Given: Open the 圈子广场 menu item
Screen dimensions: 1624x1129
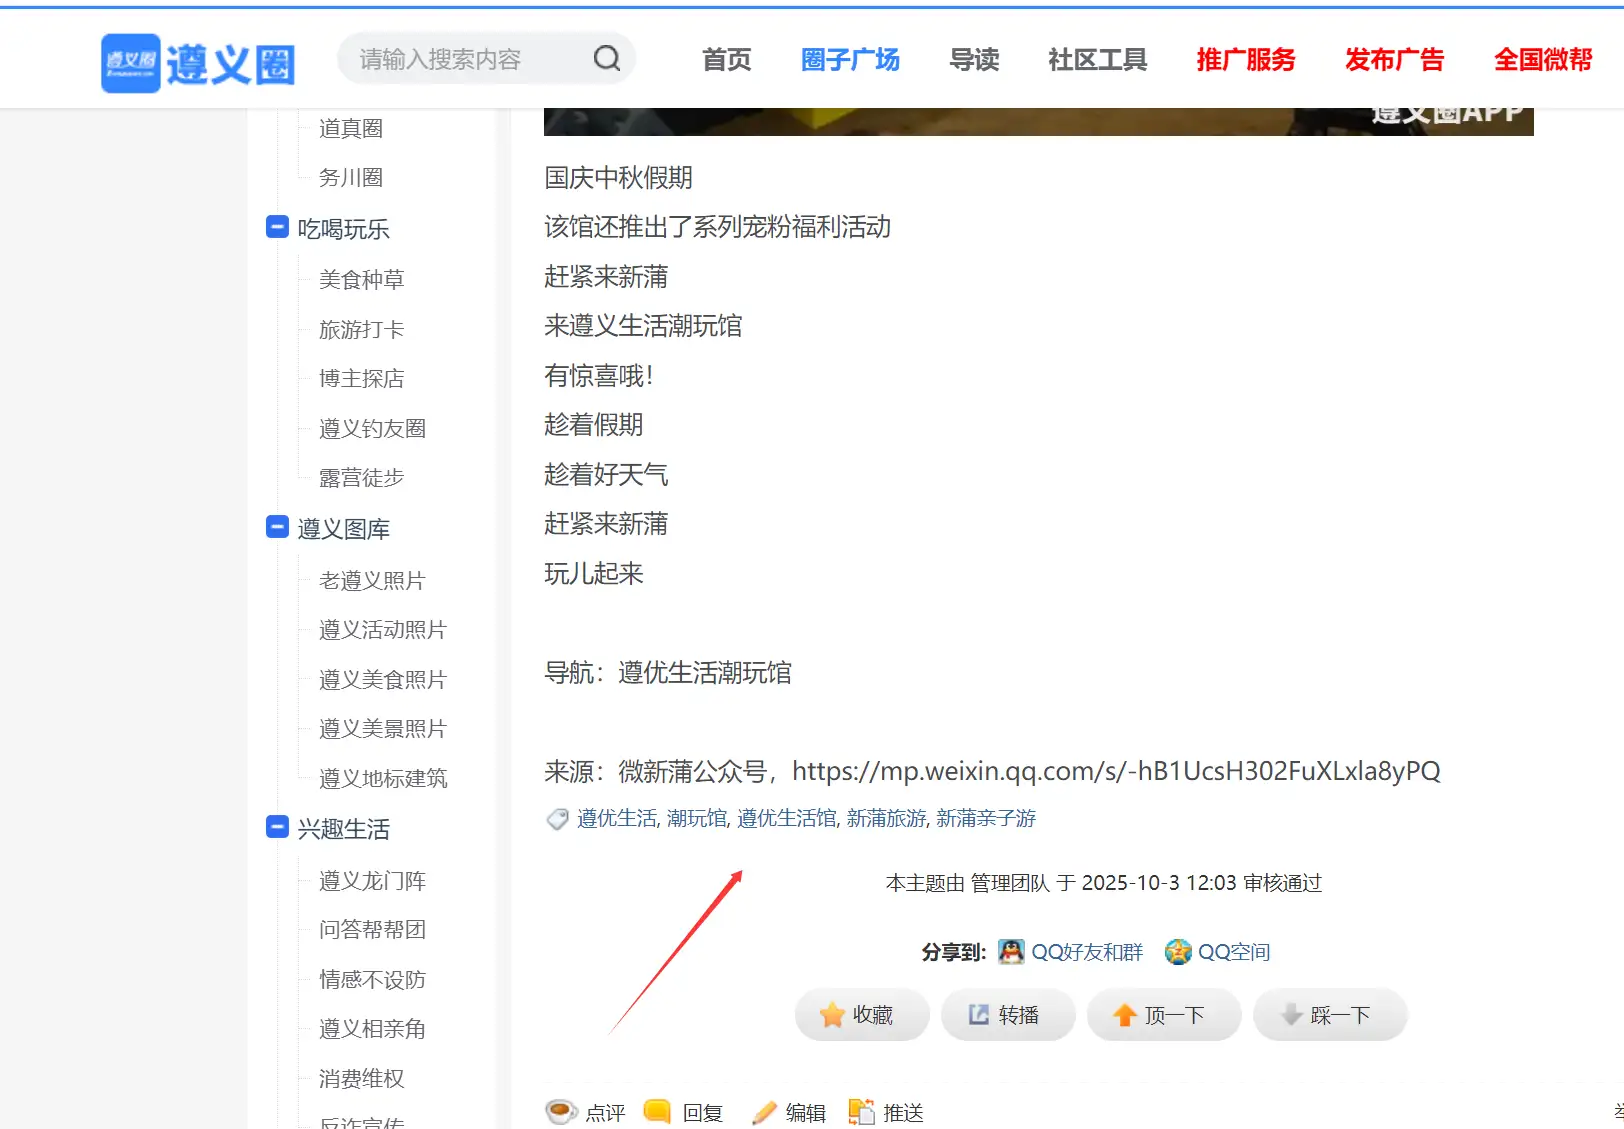Looking at the screenshot, I should coord(849,60).
